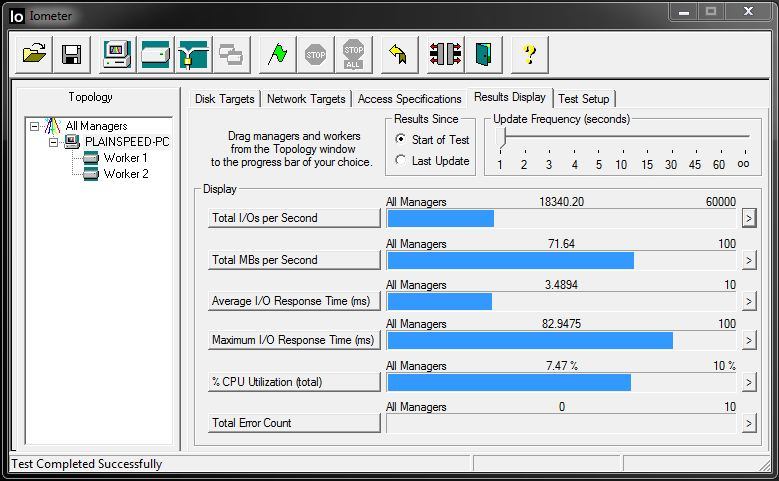This screenshot has width=779, height=481.
Task: Switch to Network Targets tab
Action: (x=306, y=99)
